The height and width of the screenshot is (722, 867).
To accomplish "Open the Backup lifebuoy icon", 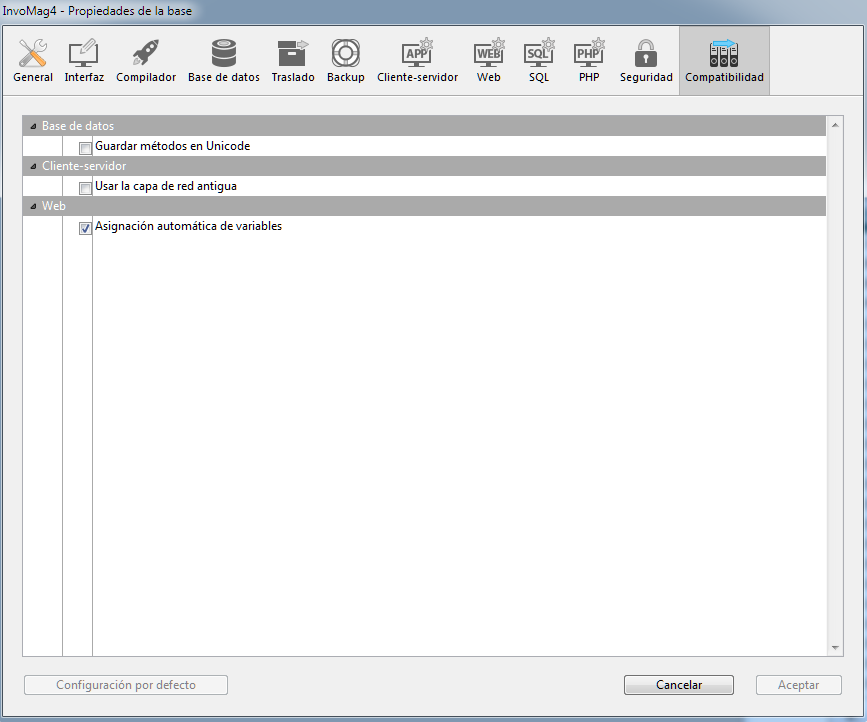I will click(x=346, y=53).
